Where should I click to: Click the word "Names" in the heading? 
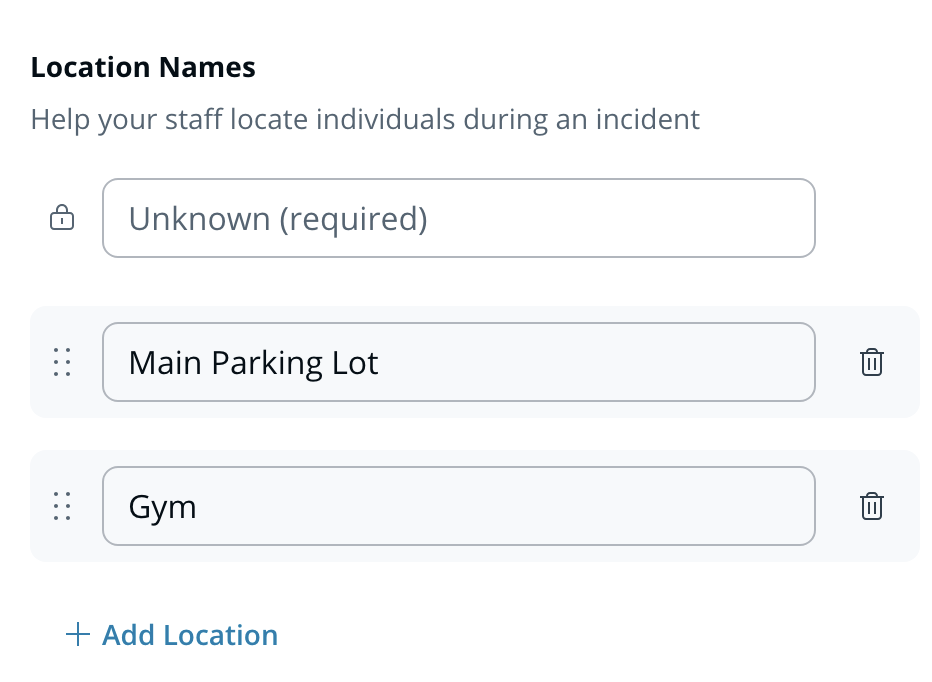click(205, 68)
